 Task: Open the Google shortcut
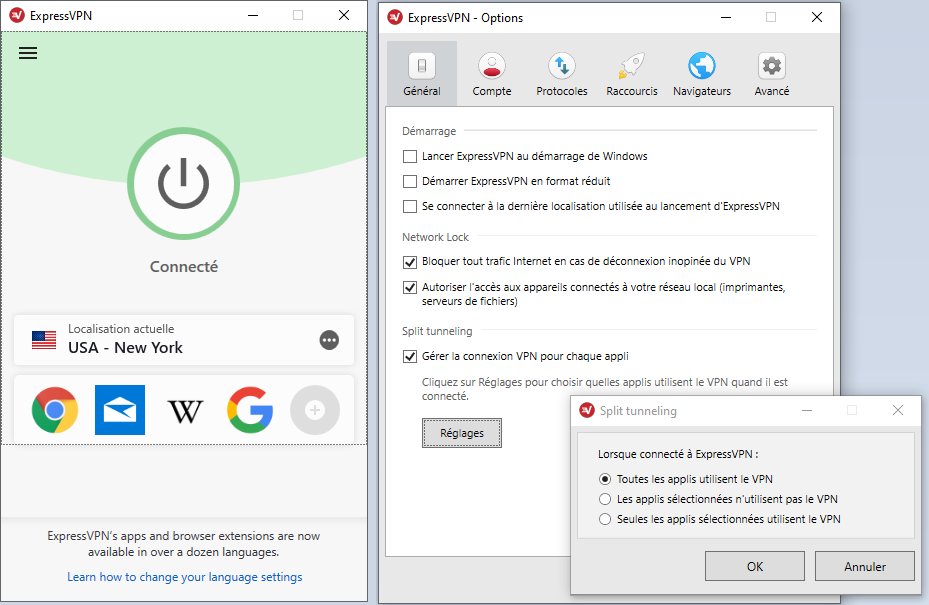[250, 410]
